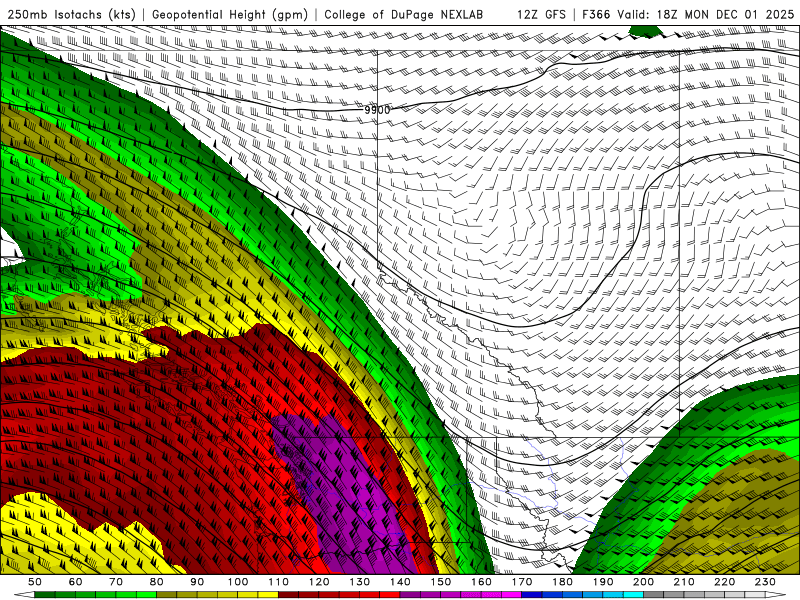Click the olive swatch below '80' in legend
This screenshot has width=800, height=600.
pyautogui.click(x=167, y=595)
